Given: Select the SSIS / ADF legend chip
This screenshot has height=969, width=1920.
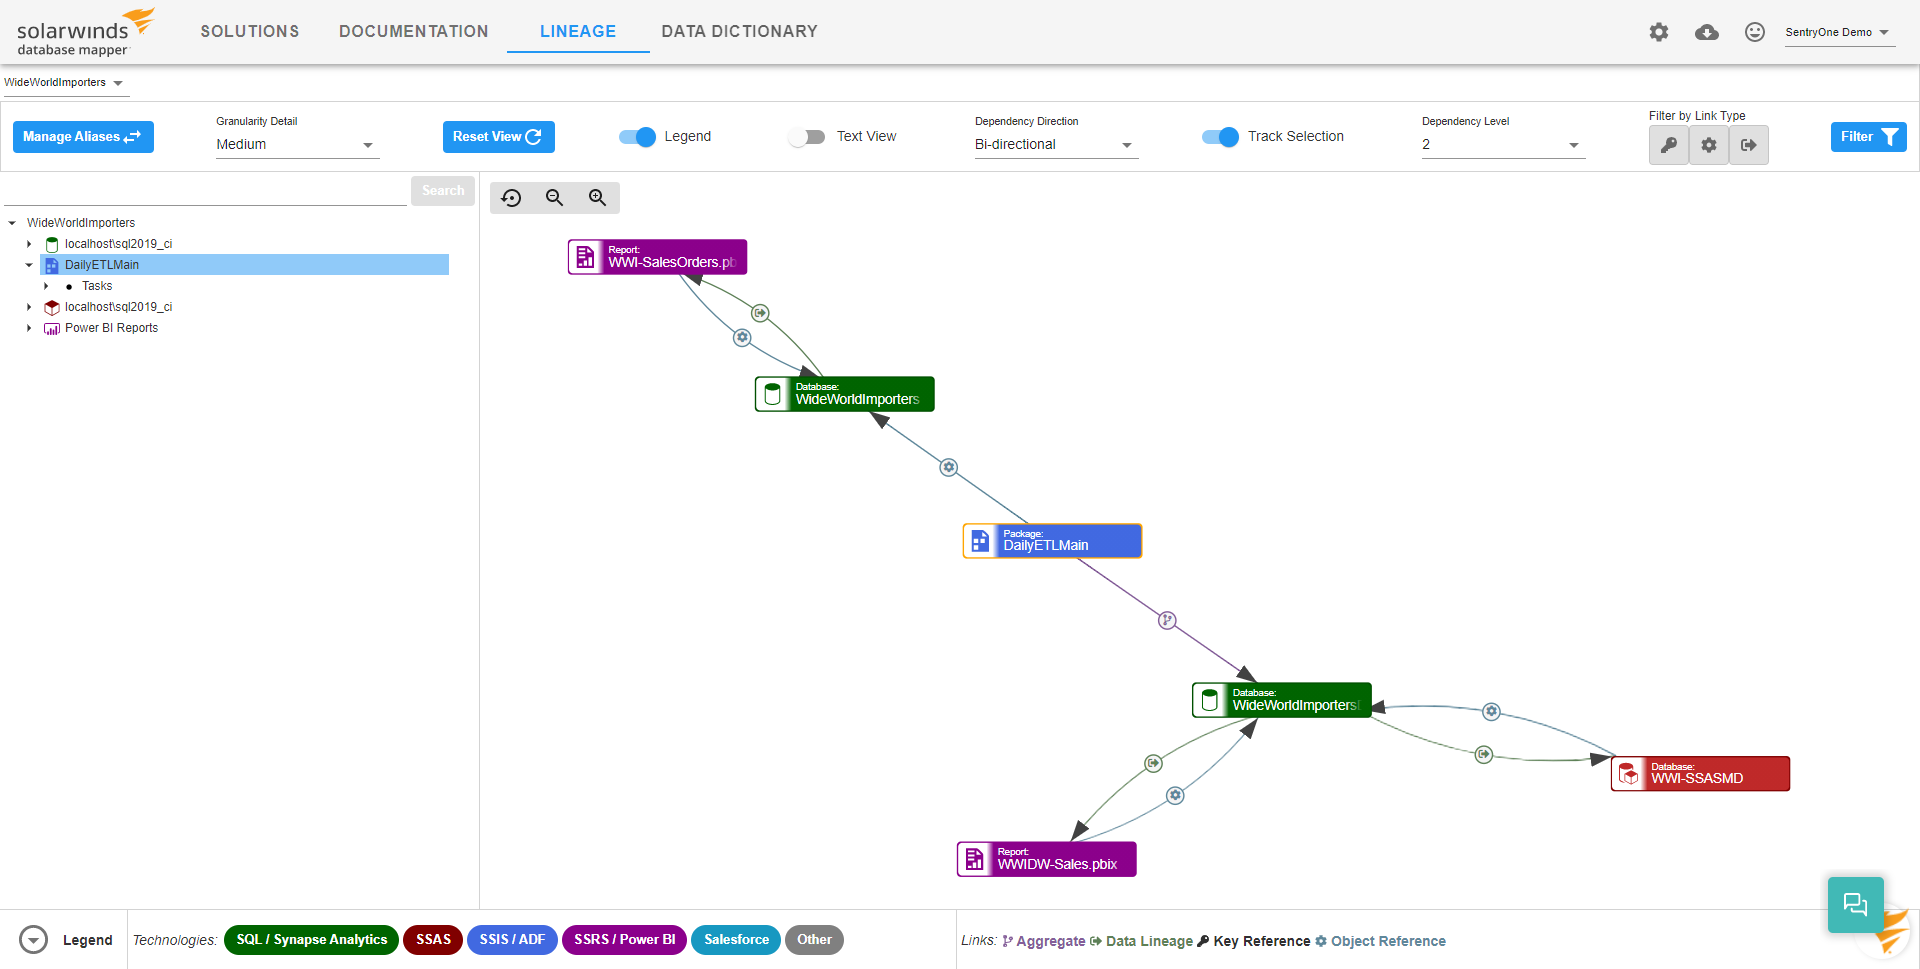Looking at the screenshot, I should tap(512, 940).
